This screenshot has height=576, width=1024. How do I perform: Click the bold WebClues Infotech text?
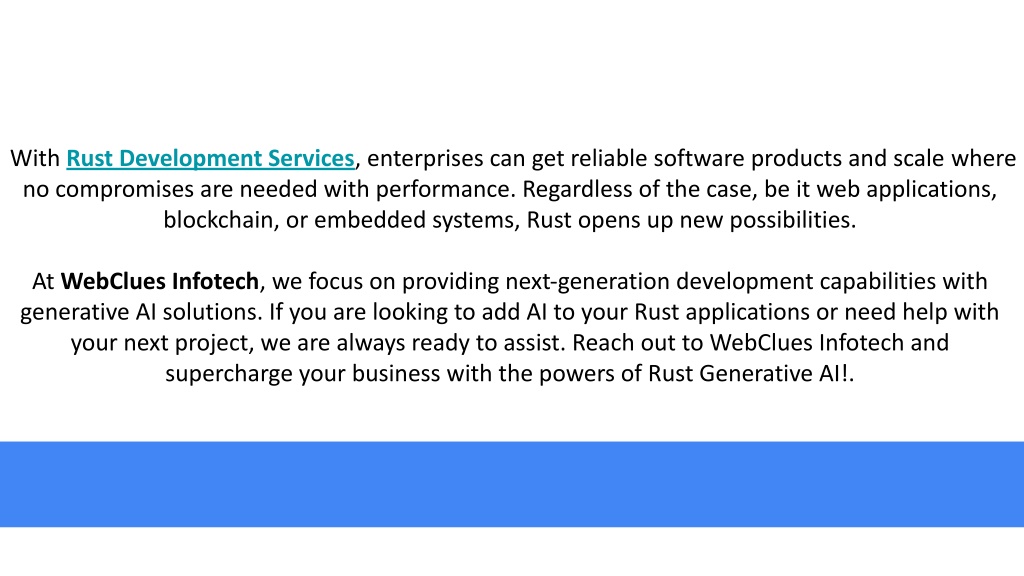click(x=160, y=281)
